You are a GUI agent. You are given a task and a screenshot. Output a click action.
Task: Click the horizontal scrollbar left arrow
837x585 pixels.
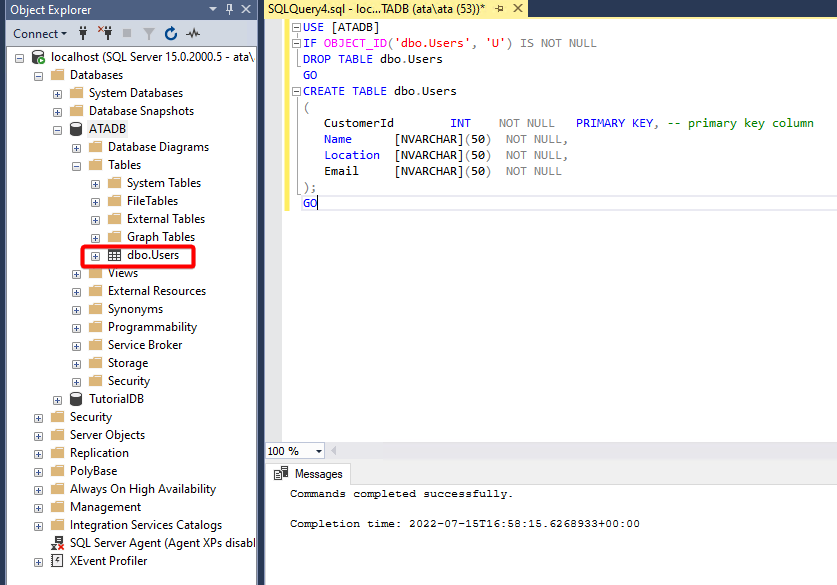tap(334, 451)
